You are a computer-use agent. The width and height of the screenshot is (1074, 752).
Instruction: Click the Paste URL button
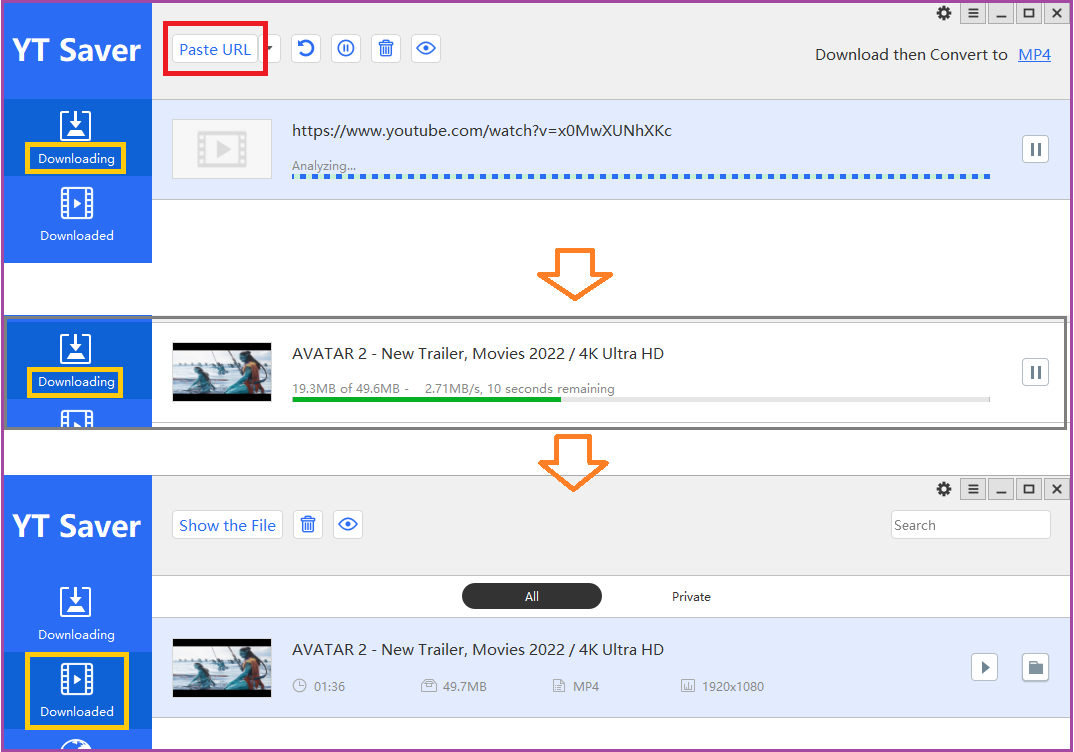point(215,49)
